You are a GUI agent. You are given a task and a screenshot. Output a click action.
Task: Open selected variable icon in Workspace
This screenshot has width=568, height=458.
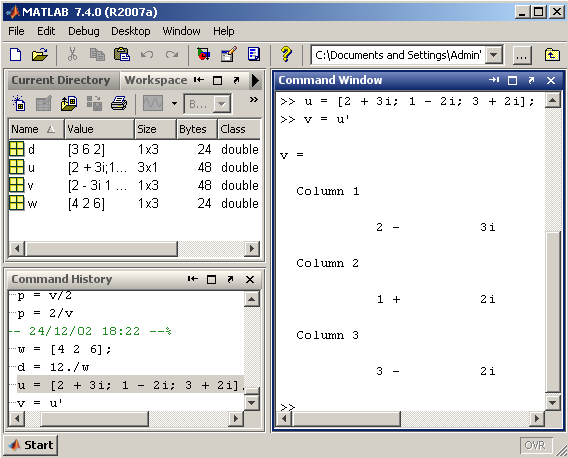coord(44,104)
